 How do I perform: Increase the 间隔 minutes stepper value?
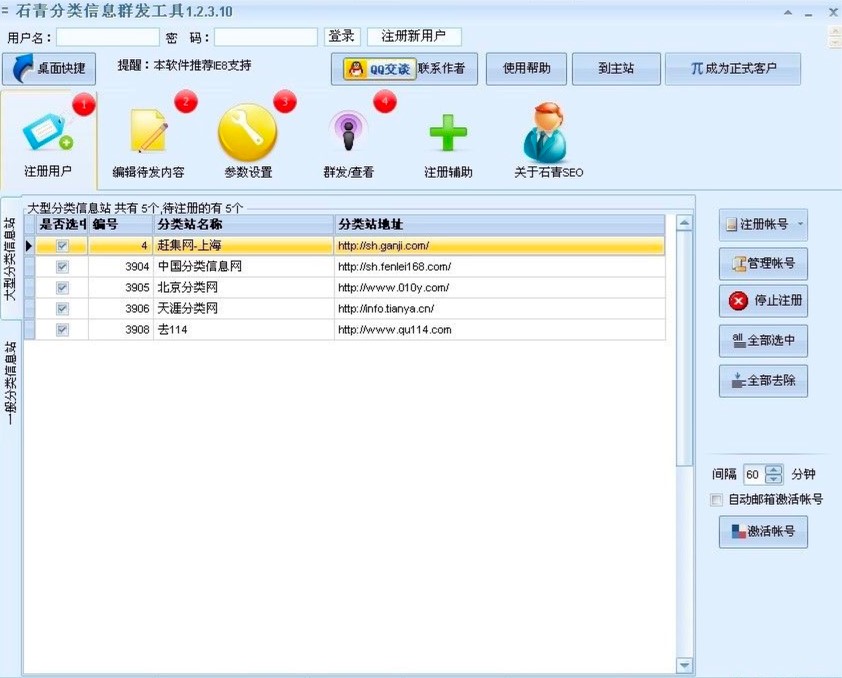point(774,470)
